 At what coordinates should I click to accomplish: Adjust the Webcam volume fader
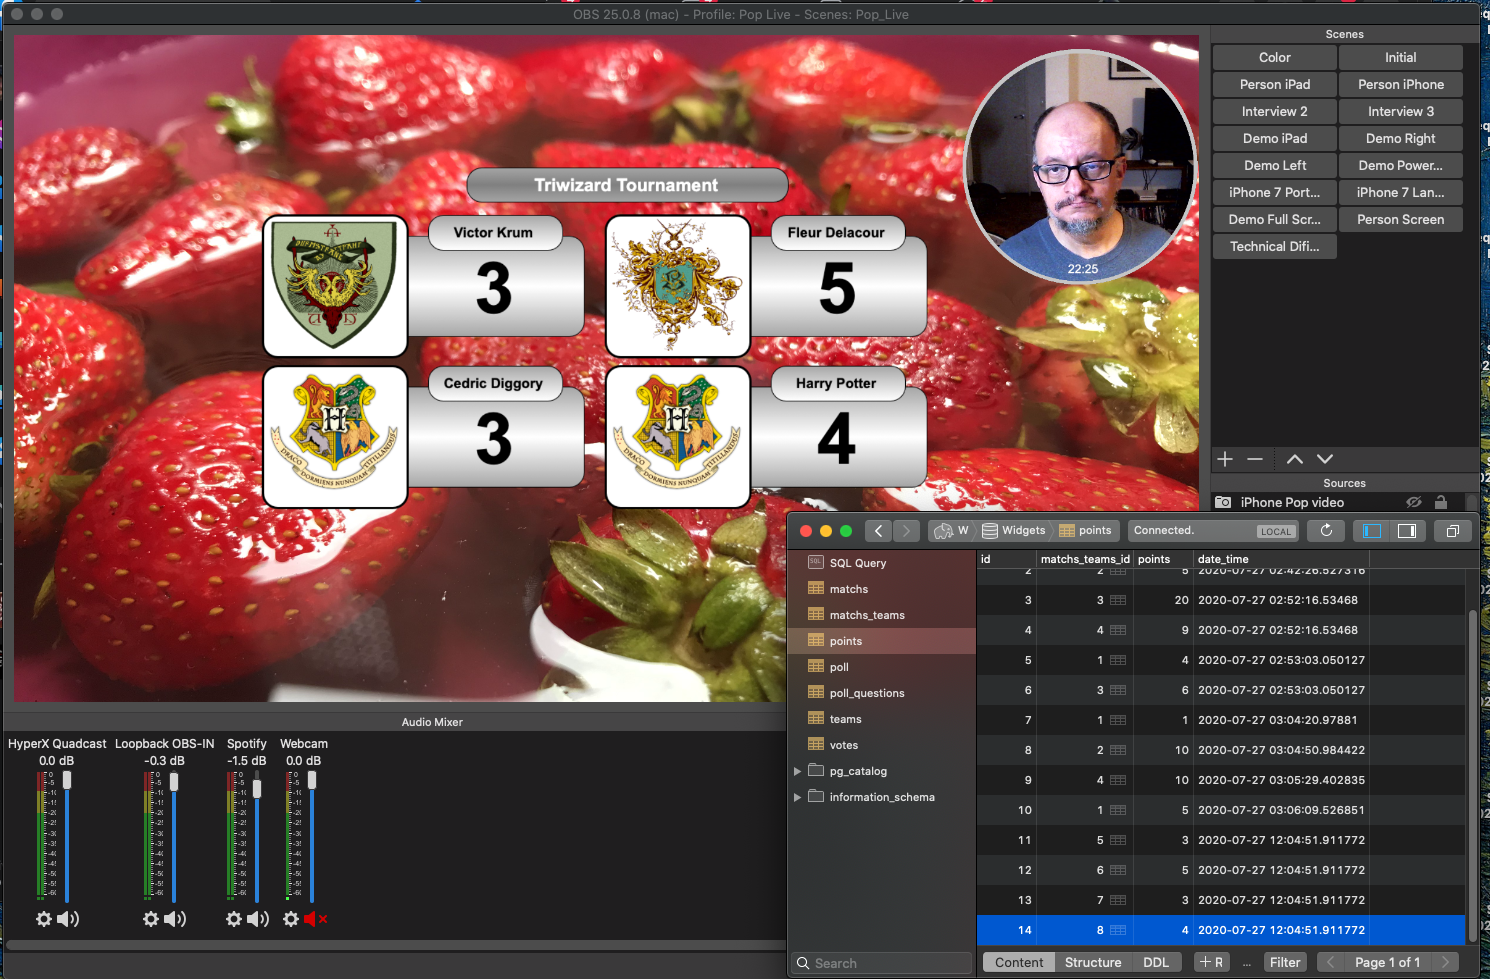tap(312, 781)
